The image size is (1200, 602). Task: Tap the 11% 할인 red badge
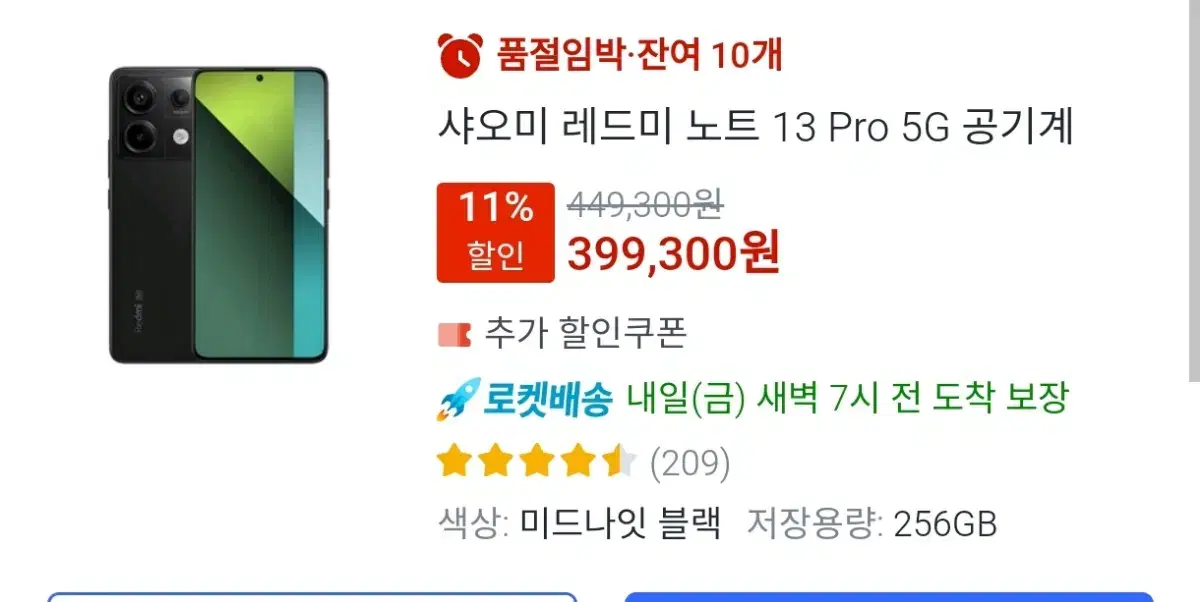pyautogui.click(x=495, y=233)
